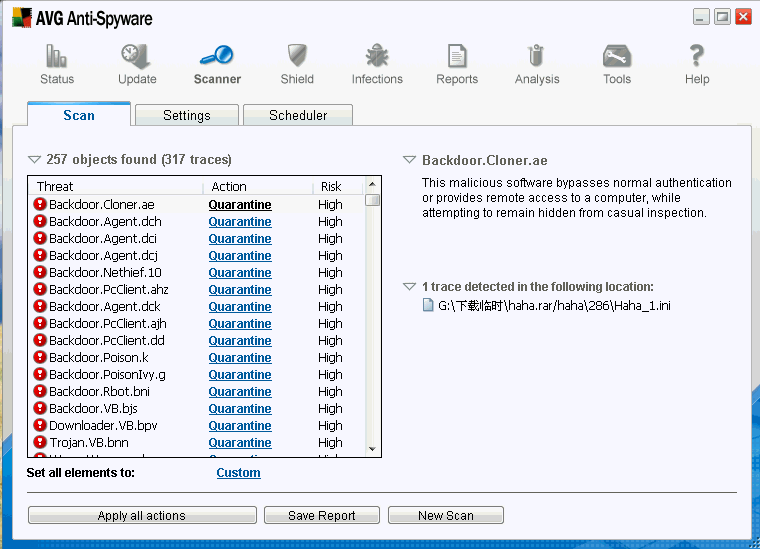Screen dimensions: 760x549
Task: Collapse the Backdoor.Cloner.ae description section
Action: coord(410,159)
